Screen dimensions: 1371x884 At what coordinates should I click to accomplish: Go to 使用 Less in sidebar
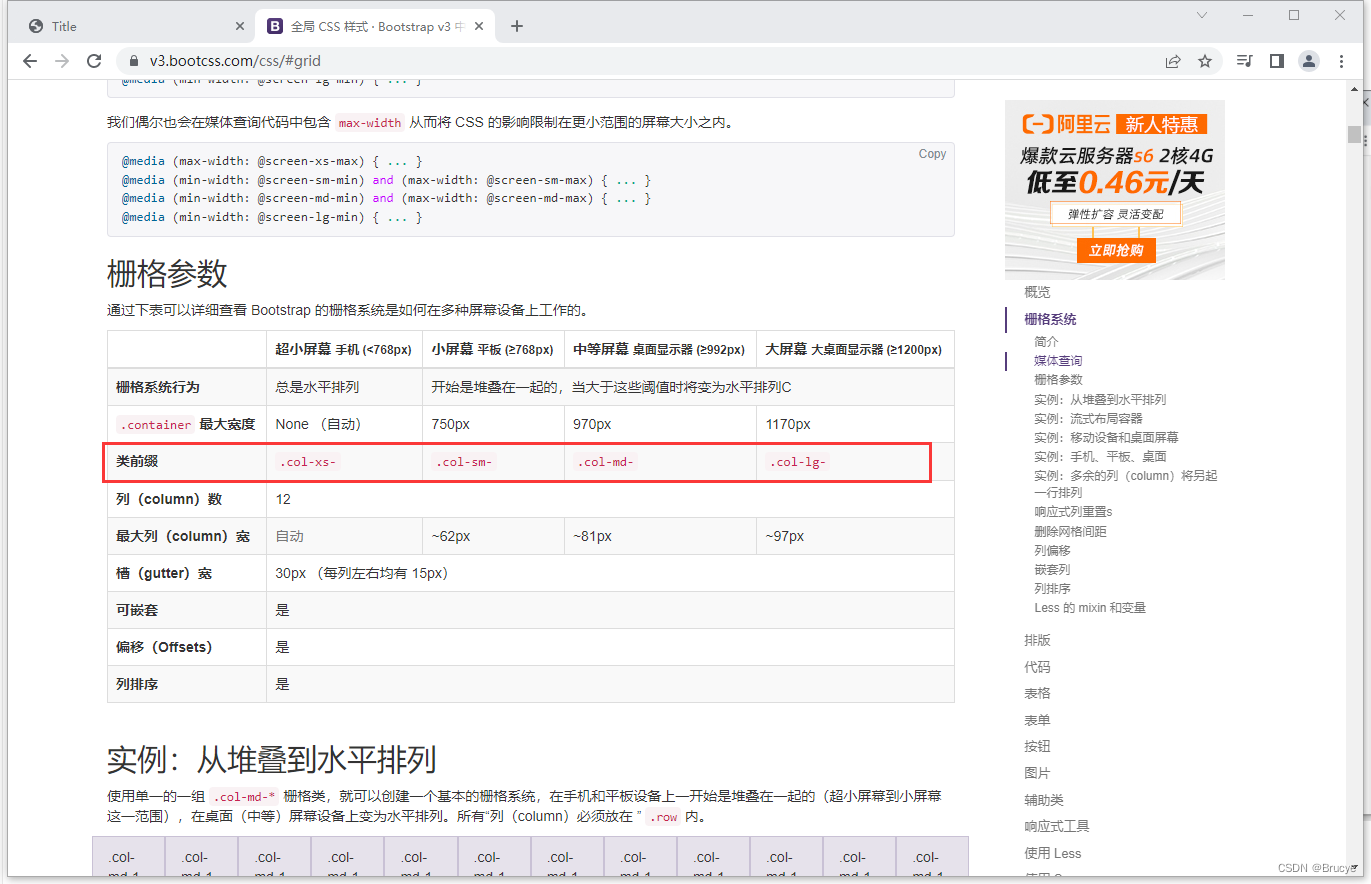tap(1053, 853)
